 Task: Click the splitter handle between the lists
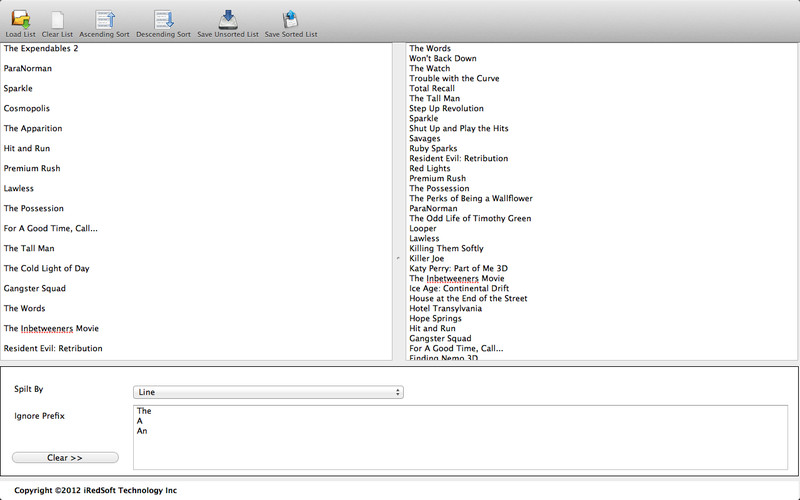pyautogui.click(x=398, y=258)
